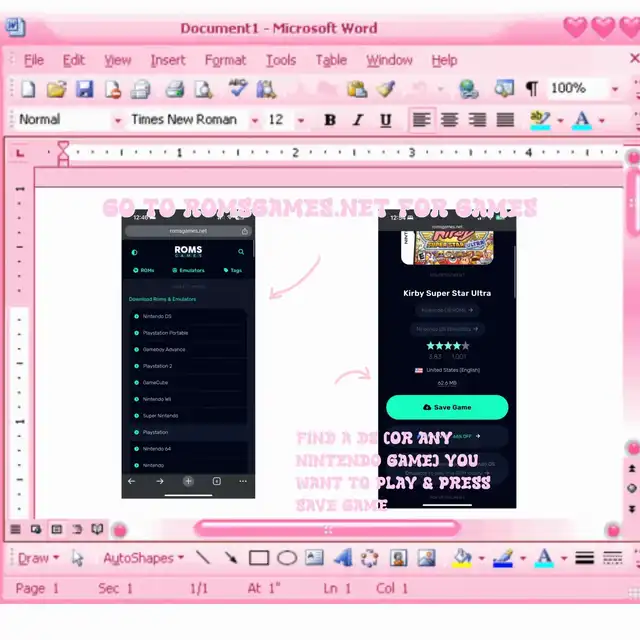This screenshot has height=640, width=640.
Task: Toggle Underline formatting
Action: tap(386, 120)
